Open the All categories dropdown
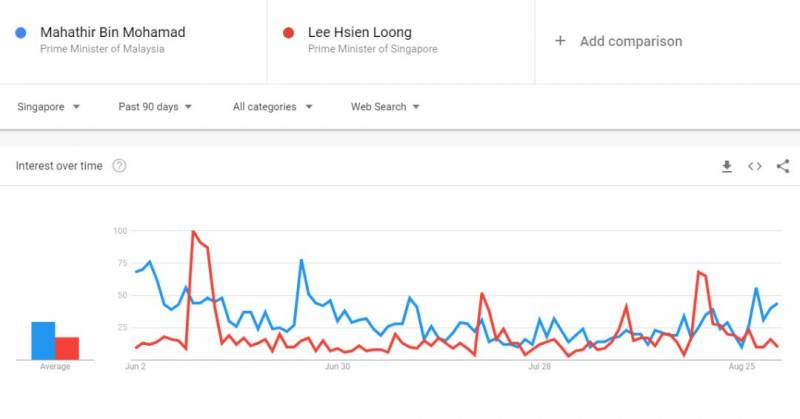Screen dimensions: 800x419 (272, 106)
